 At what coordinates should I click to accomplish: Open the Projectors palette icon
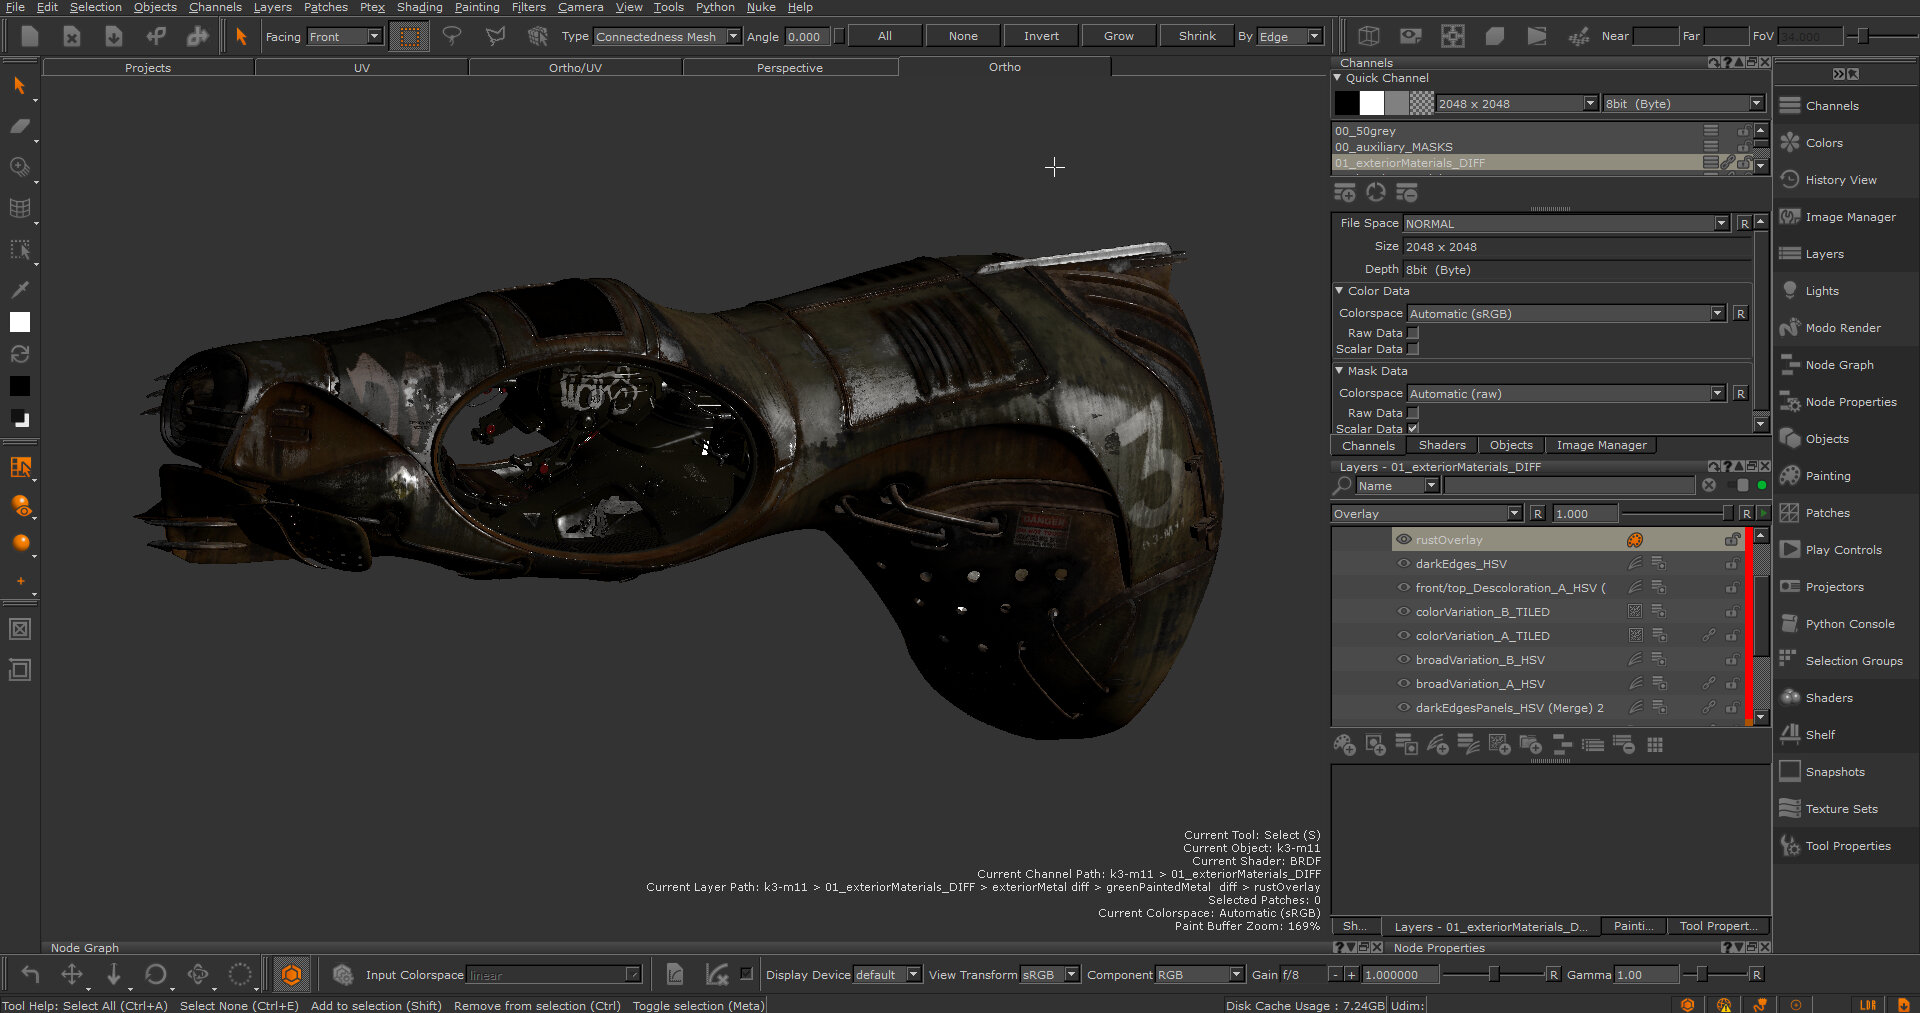click(1790, 587)
